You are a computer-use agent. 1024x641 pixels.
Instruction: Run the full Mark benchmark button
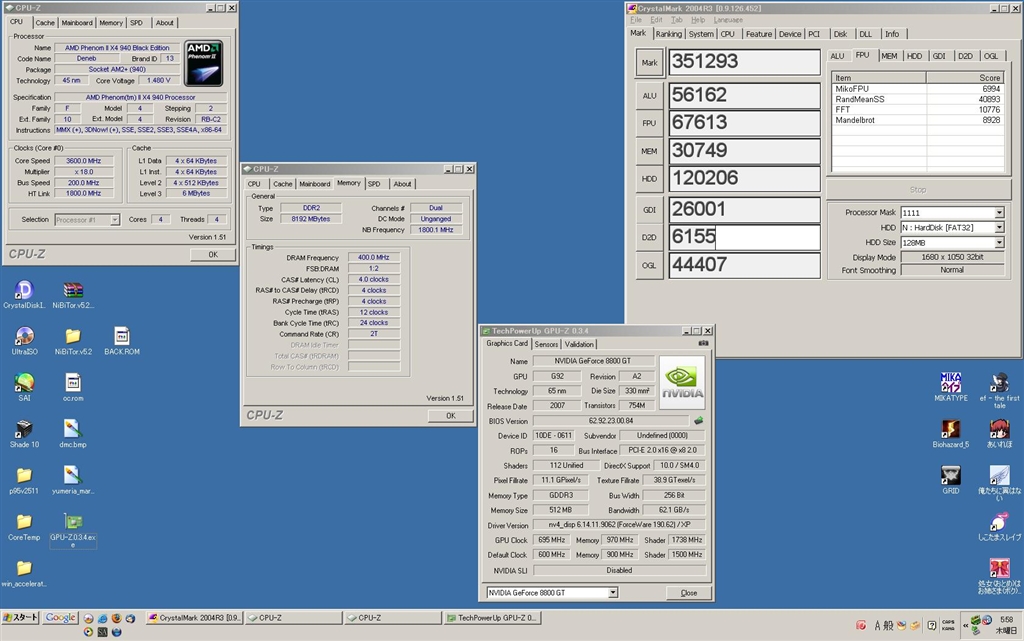pyautogui.click(x=649, y=62)
